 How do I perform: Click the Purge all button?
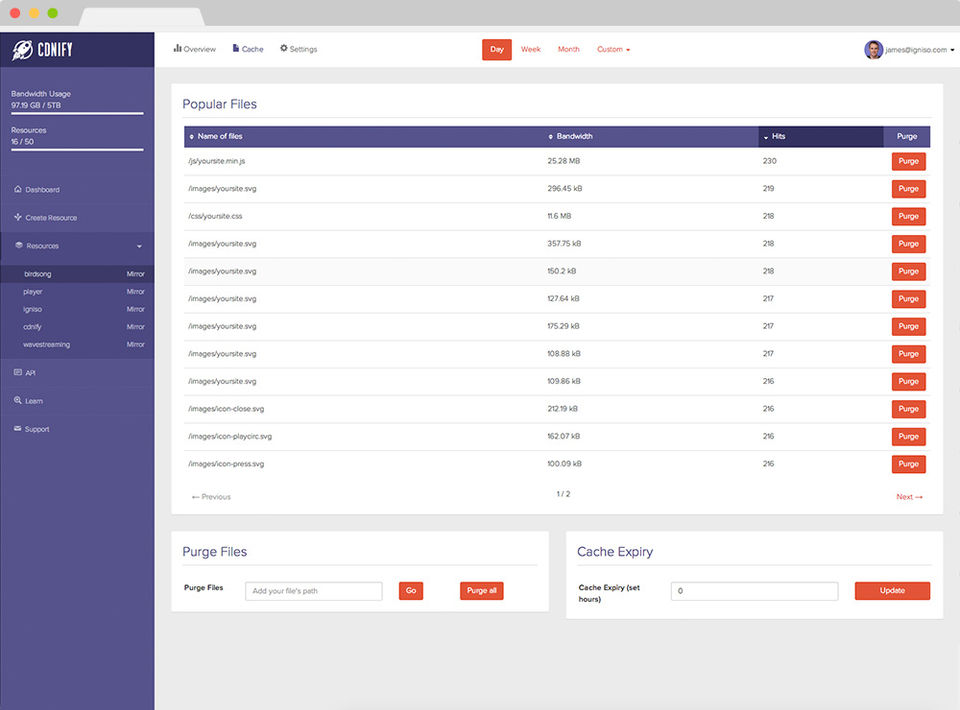(x=481, y=591)
